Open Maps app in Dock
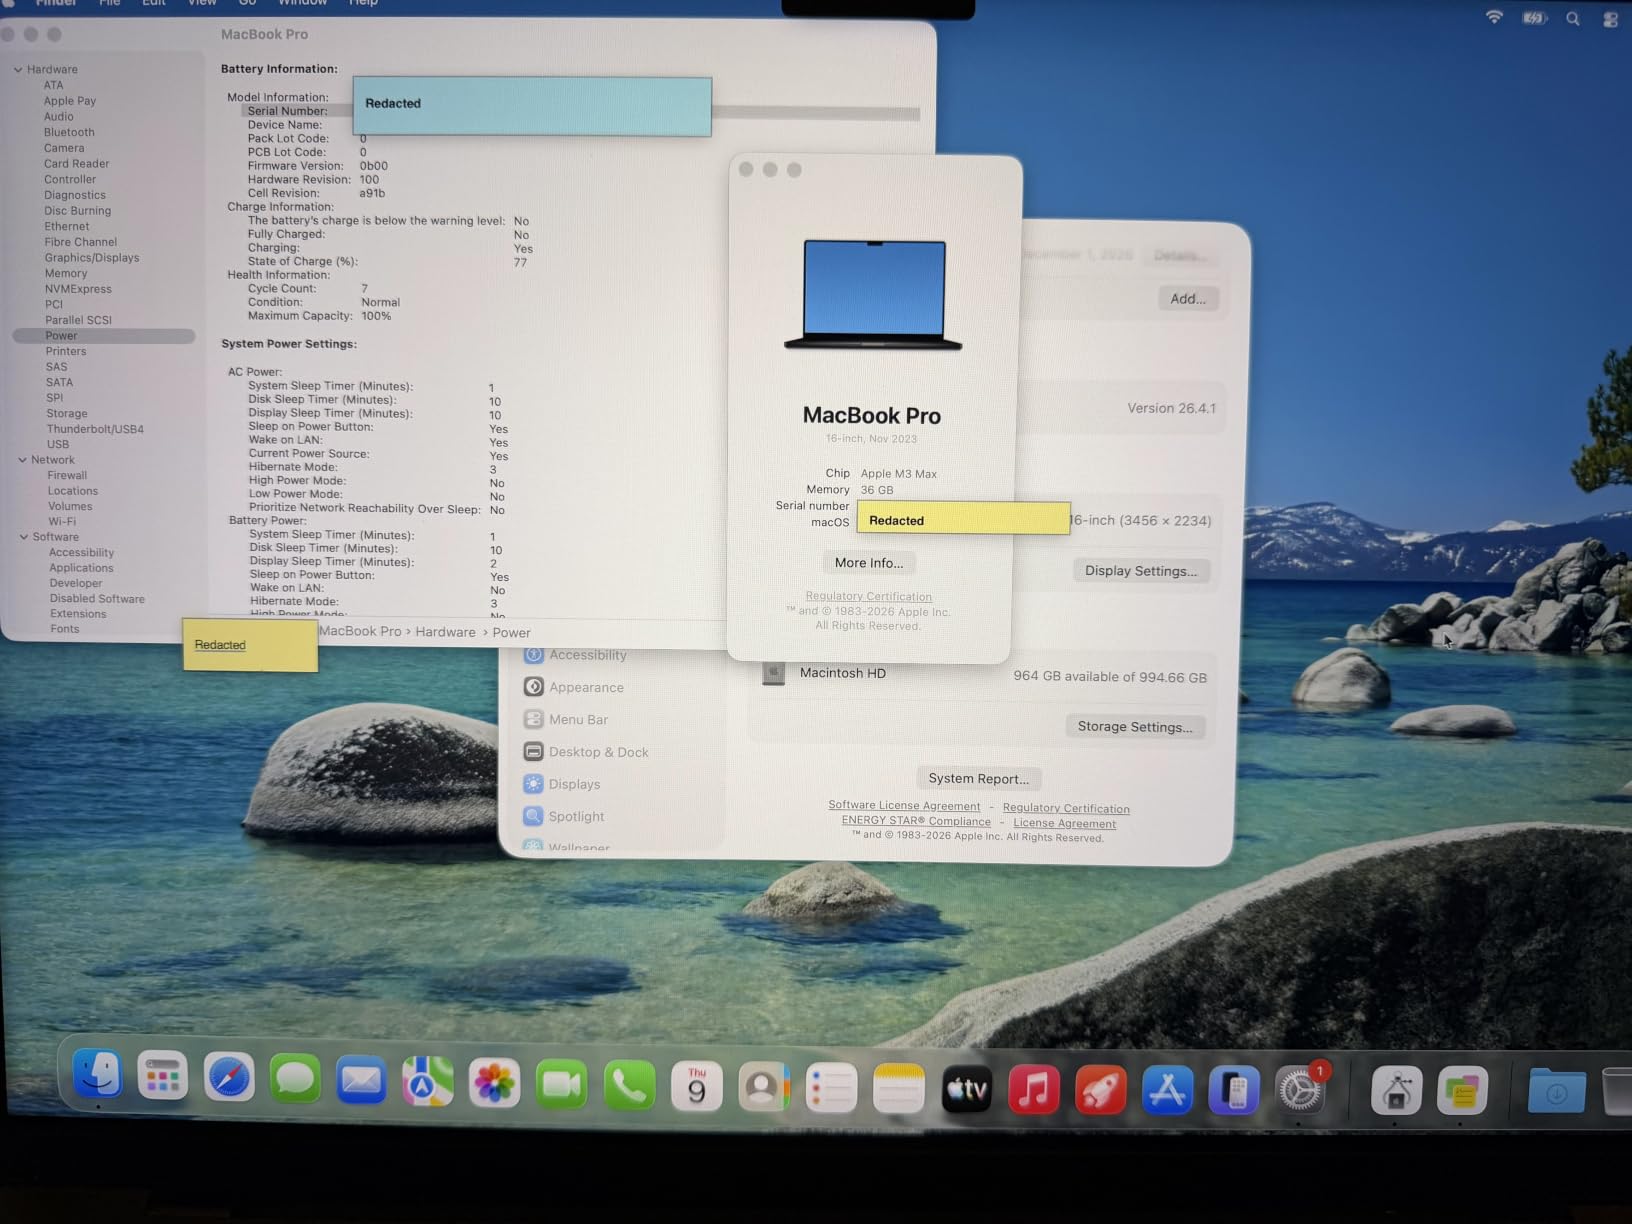Viewport: 1632px width, 1224px height. point(428,1082)
